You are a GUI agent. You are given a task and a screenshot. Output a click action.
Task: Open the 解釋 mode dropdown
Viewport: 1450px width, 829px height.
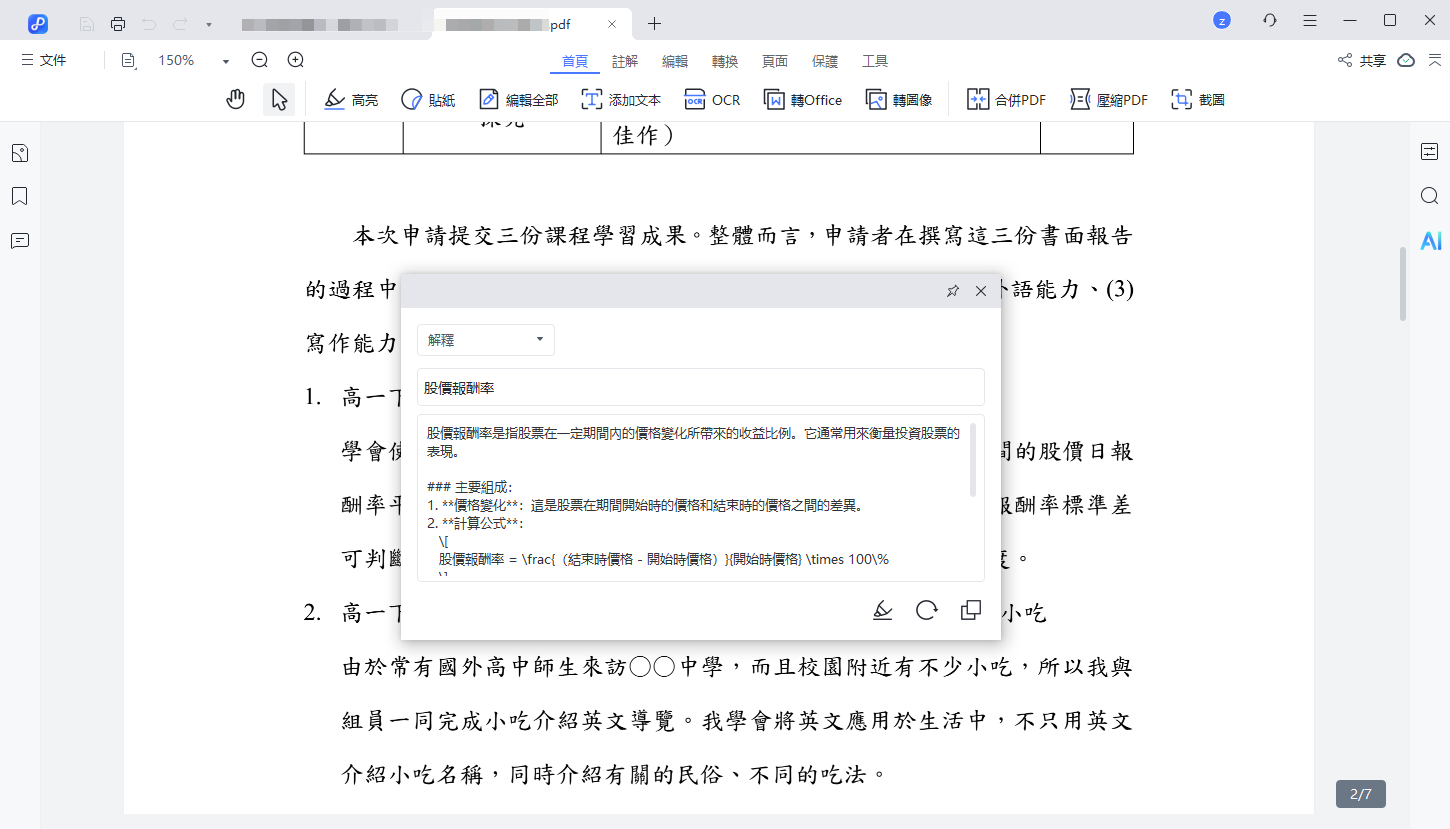click(x=485, y=340)
